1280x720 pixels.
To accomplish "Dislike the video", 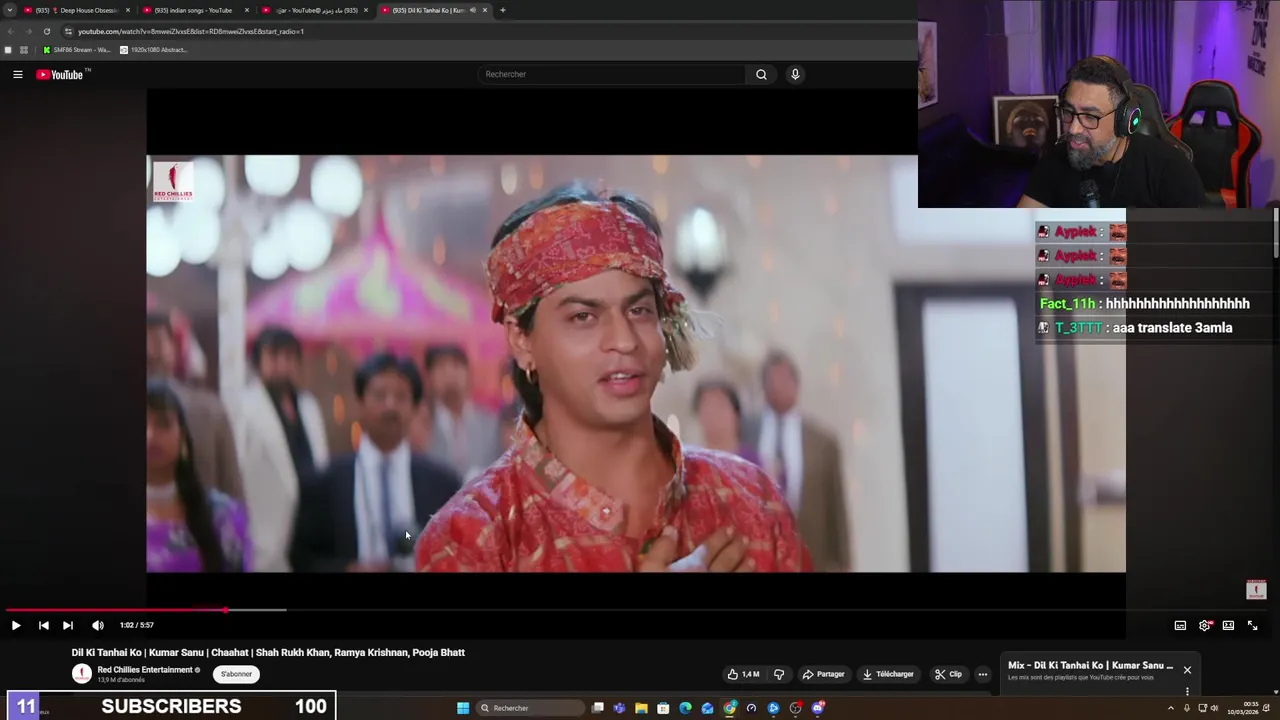I will (779, 674).
